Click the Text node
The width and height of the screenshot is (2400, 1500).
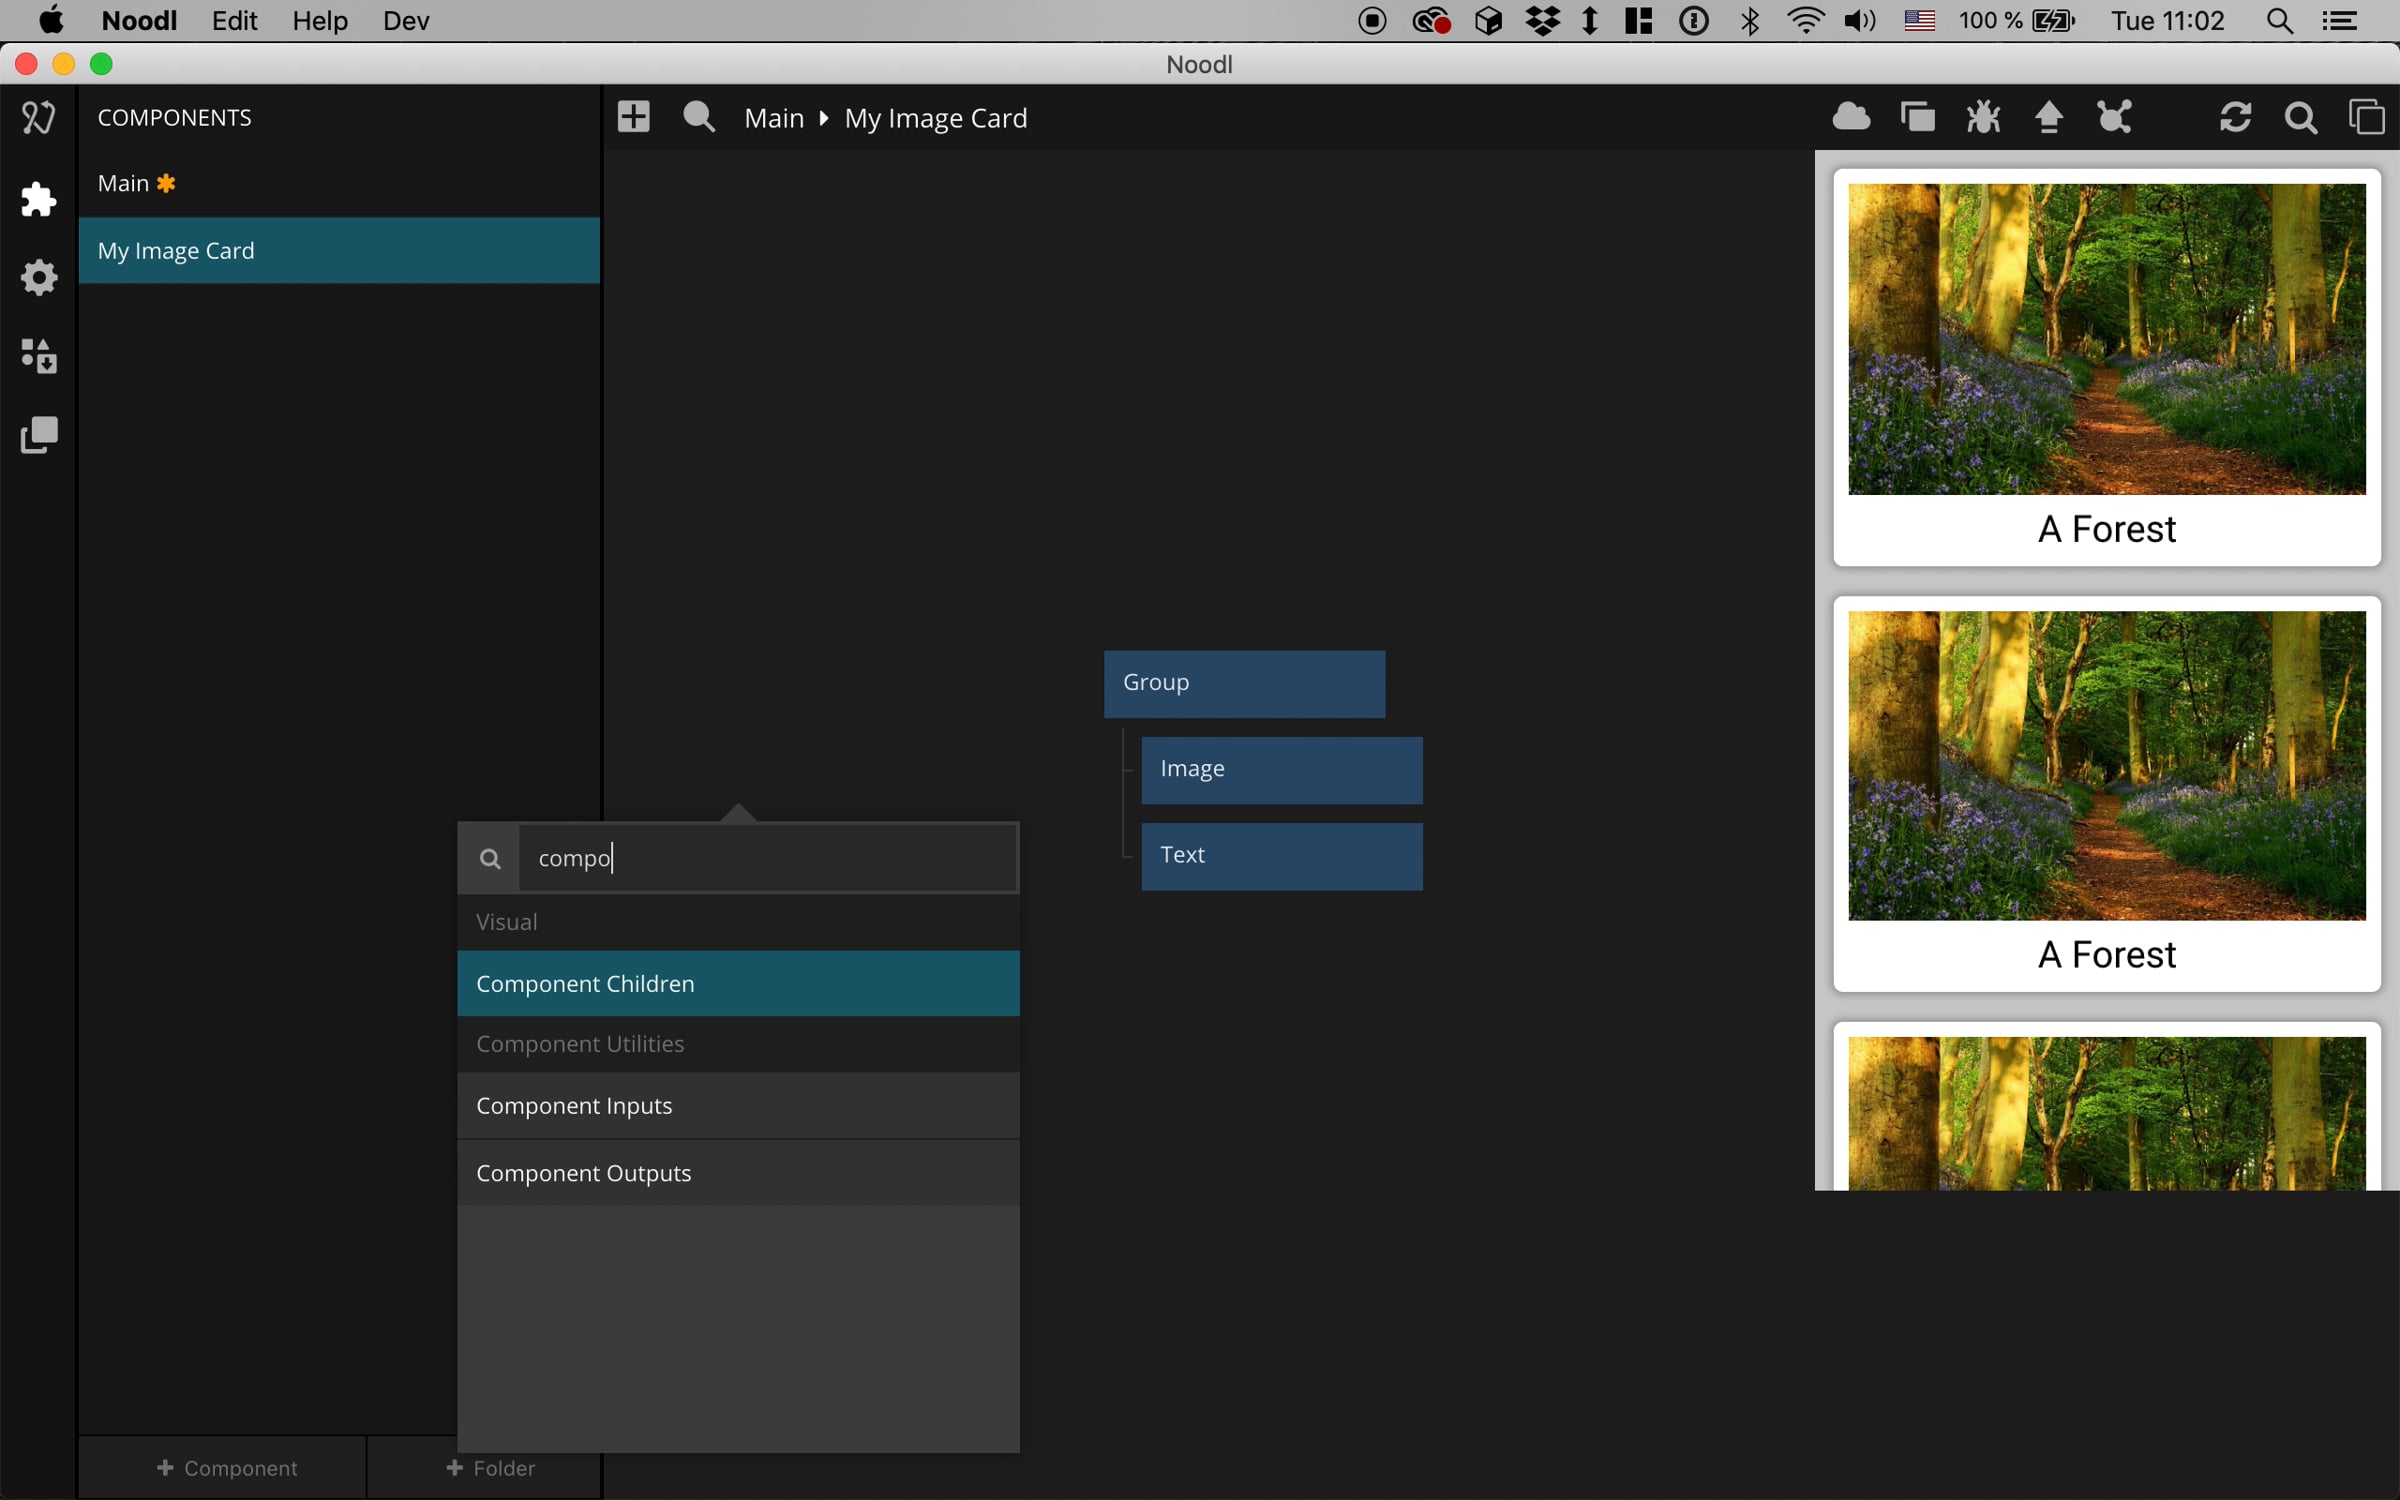point(1282,856)
